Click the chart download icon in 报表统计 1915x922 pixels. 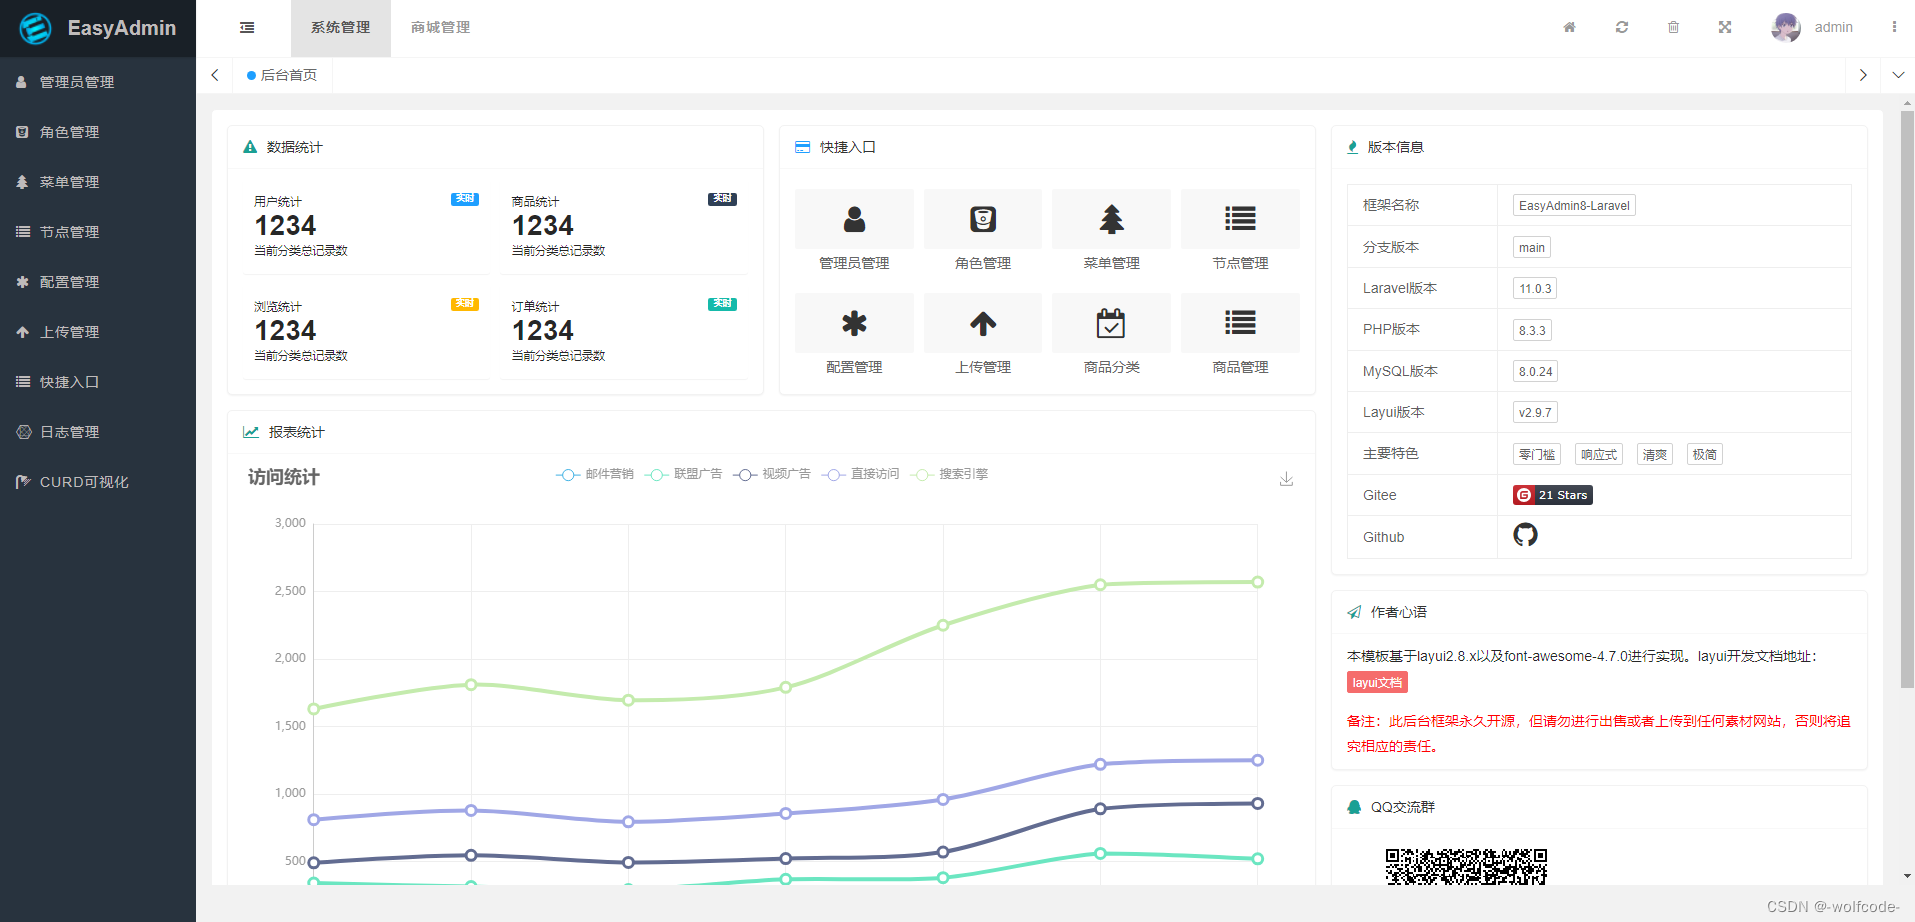1286,479
